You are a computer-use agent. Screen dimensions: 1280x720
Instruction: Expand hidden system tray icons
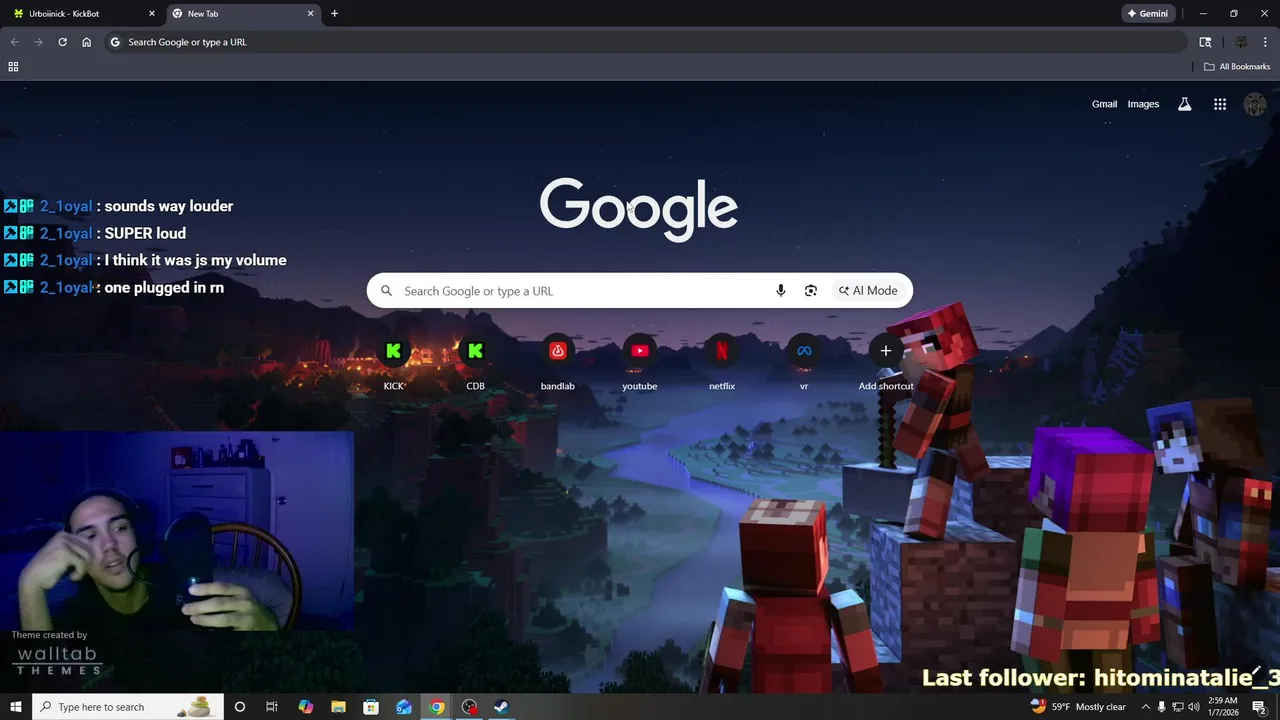click(x=1145, y=707)
